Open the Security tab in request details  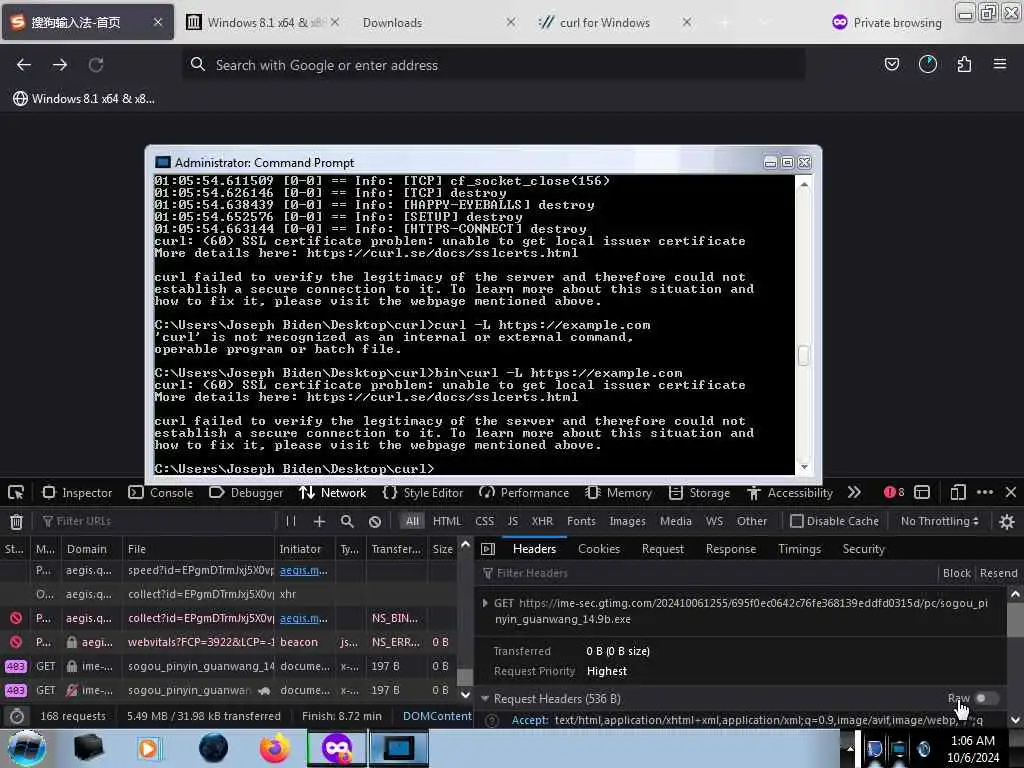click(x=863, y=549)
